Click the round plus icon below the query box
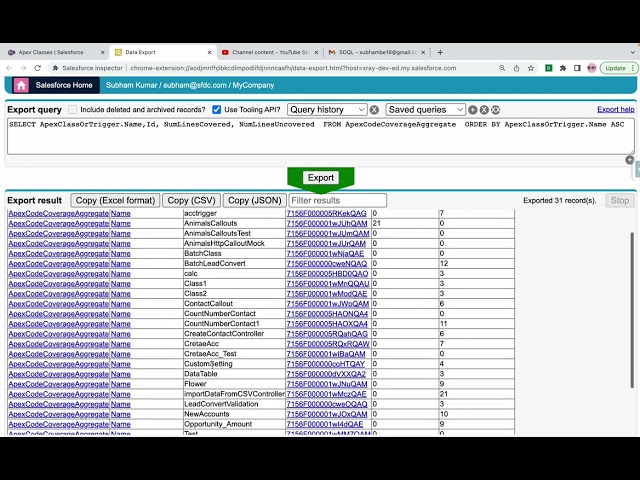 pyautogui.click(x=630, y=160)
